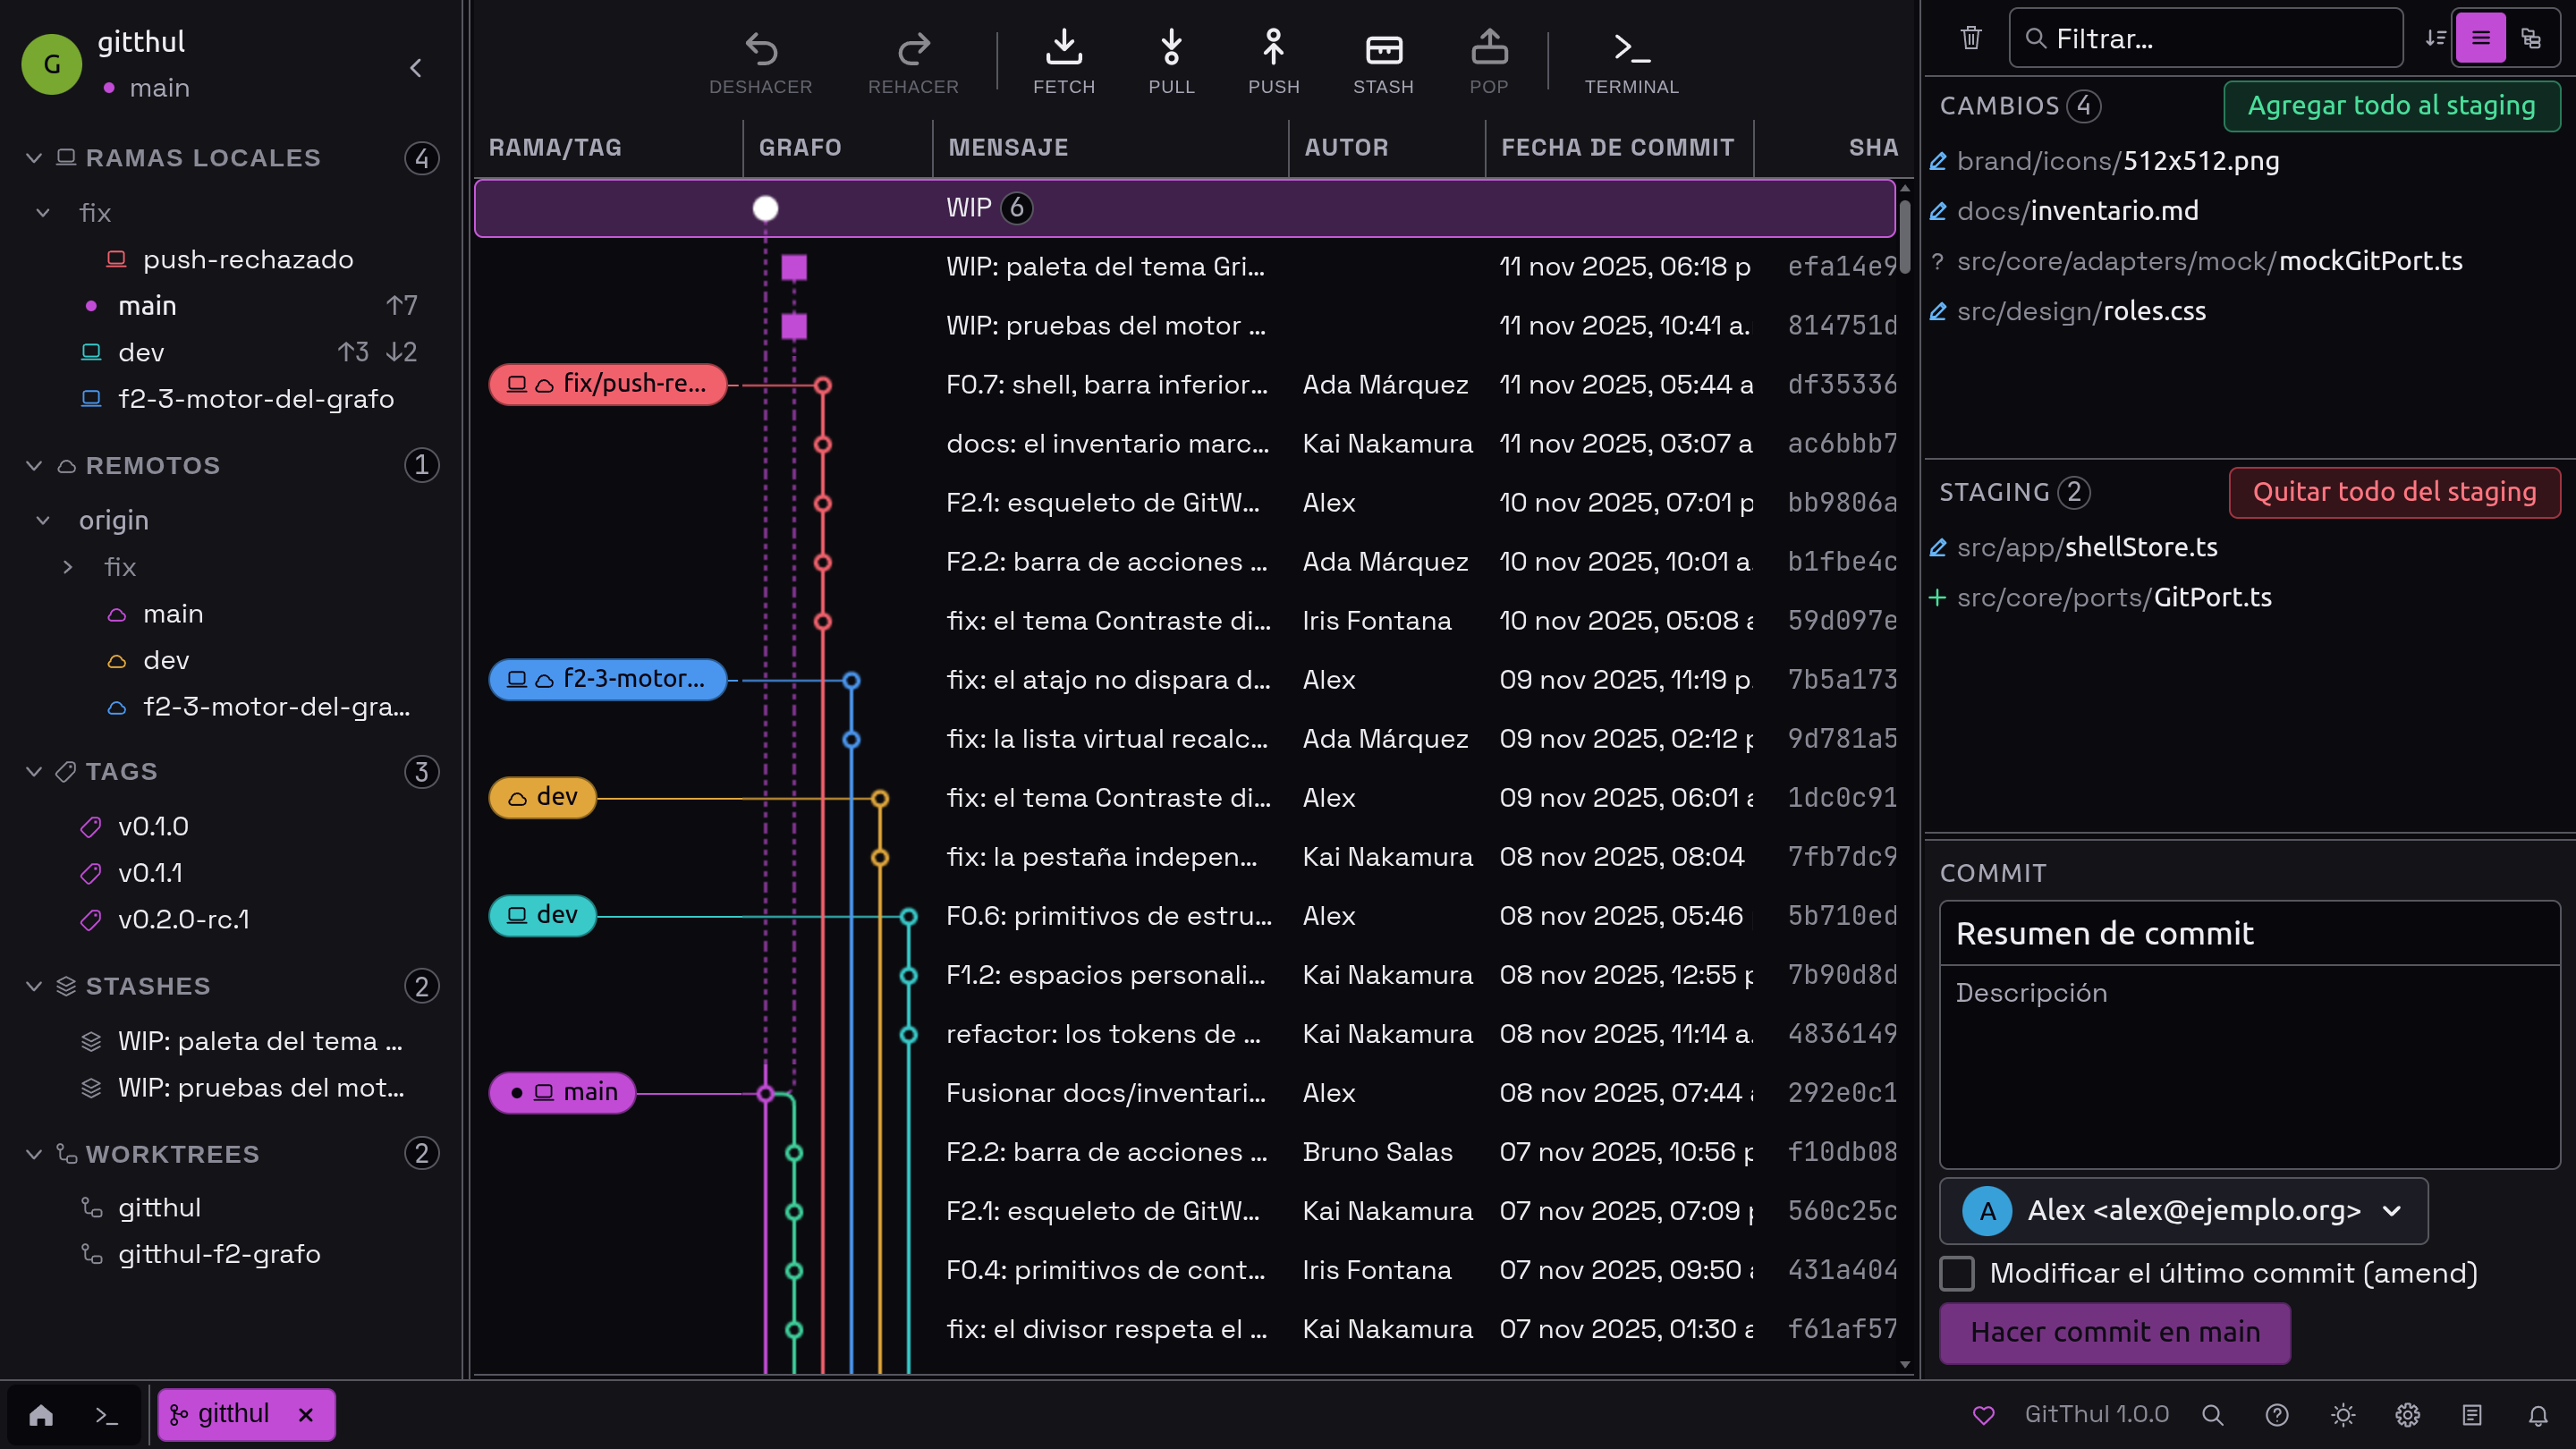Image resolution: width=2576 pixels, height=1449 pixels.
Task: Click Agregar todo al staging button
Action: 2391,106
